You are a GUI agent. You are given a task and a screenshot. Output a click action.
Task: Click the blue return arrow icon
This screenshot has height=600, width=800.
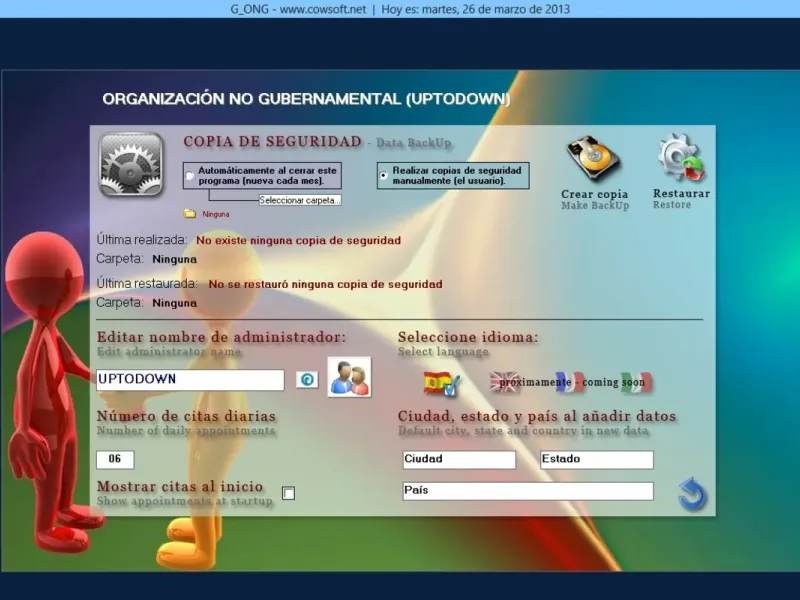pyautogui.click(x=692, y=494)
